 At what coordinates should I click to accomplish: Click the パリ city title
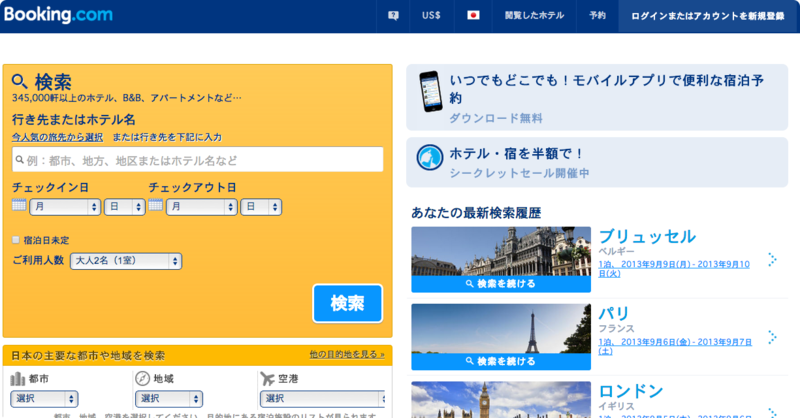(x=614, y=313)
